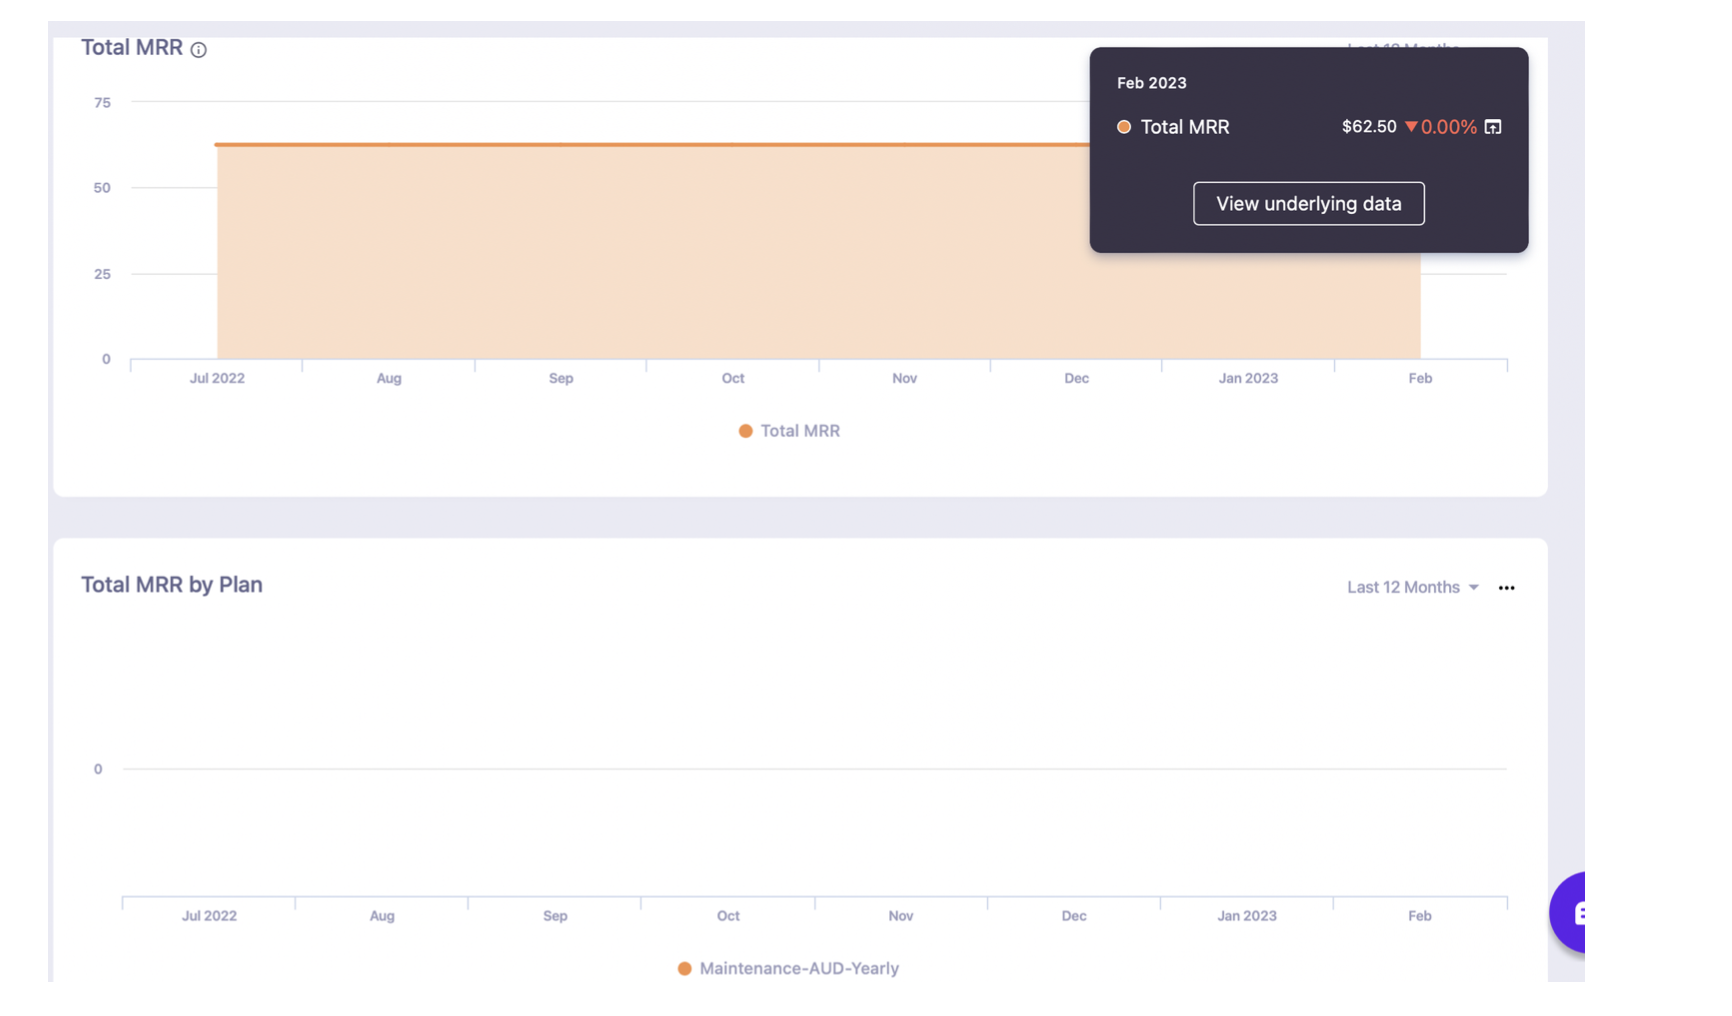
Task: Click the red down-triangle change indicator
Action: click(1411, 127)
